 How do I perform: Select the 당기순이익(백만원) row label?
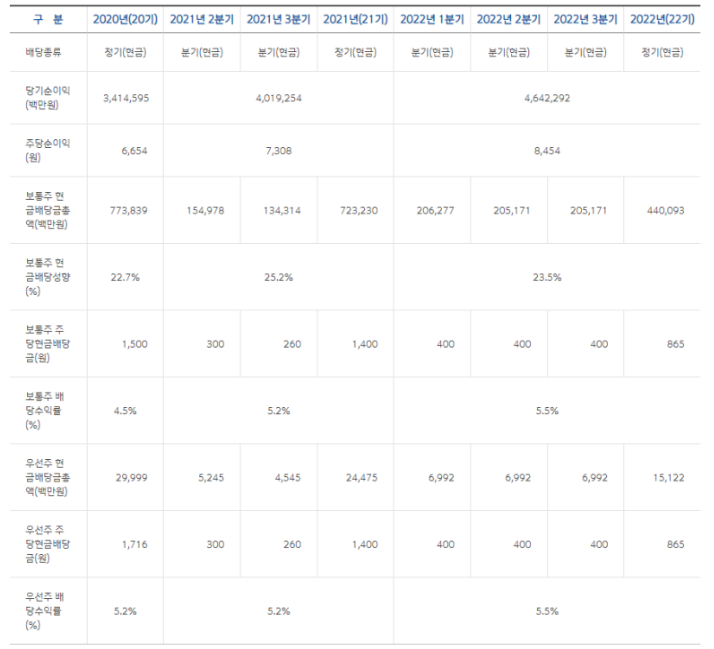[47, 98]
